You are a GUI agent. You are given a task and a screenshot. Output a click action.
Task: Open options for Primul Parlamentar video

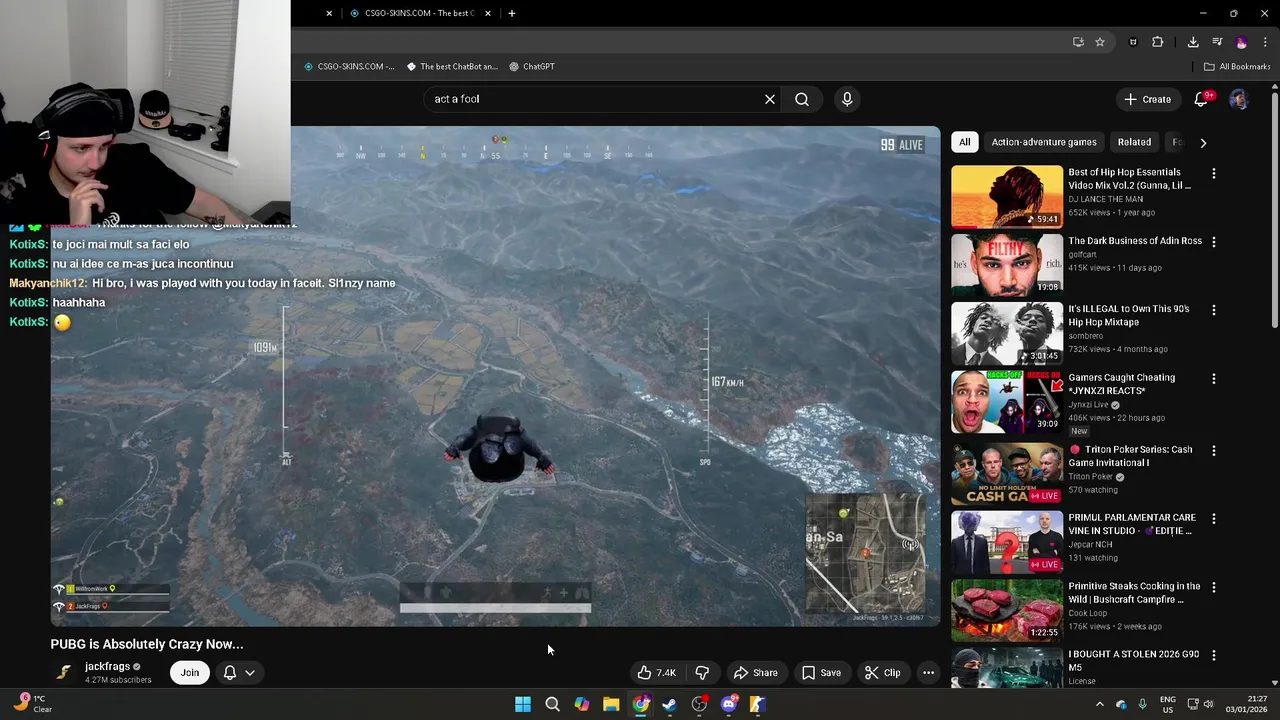pyautogui.click(x=1214, y=519)
